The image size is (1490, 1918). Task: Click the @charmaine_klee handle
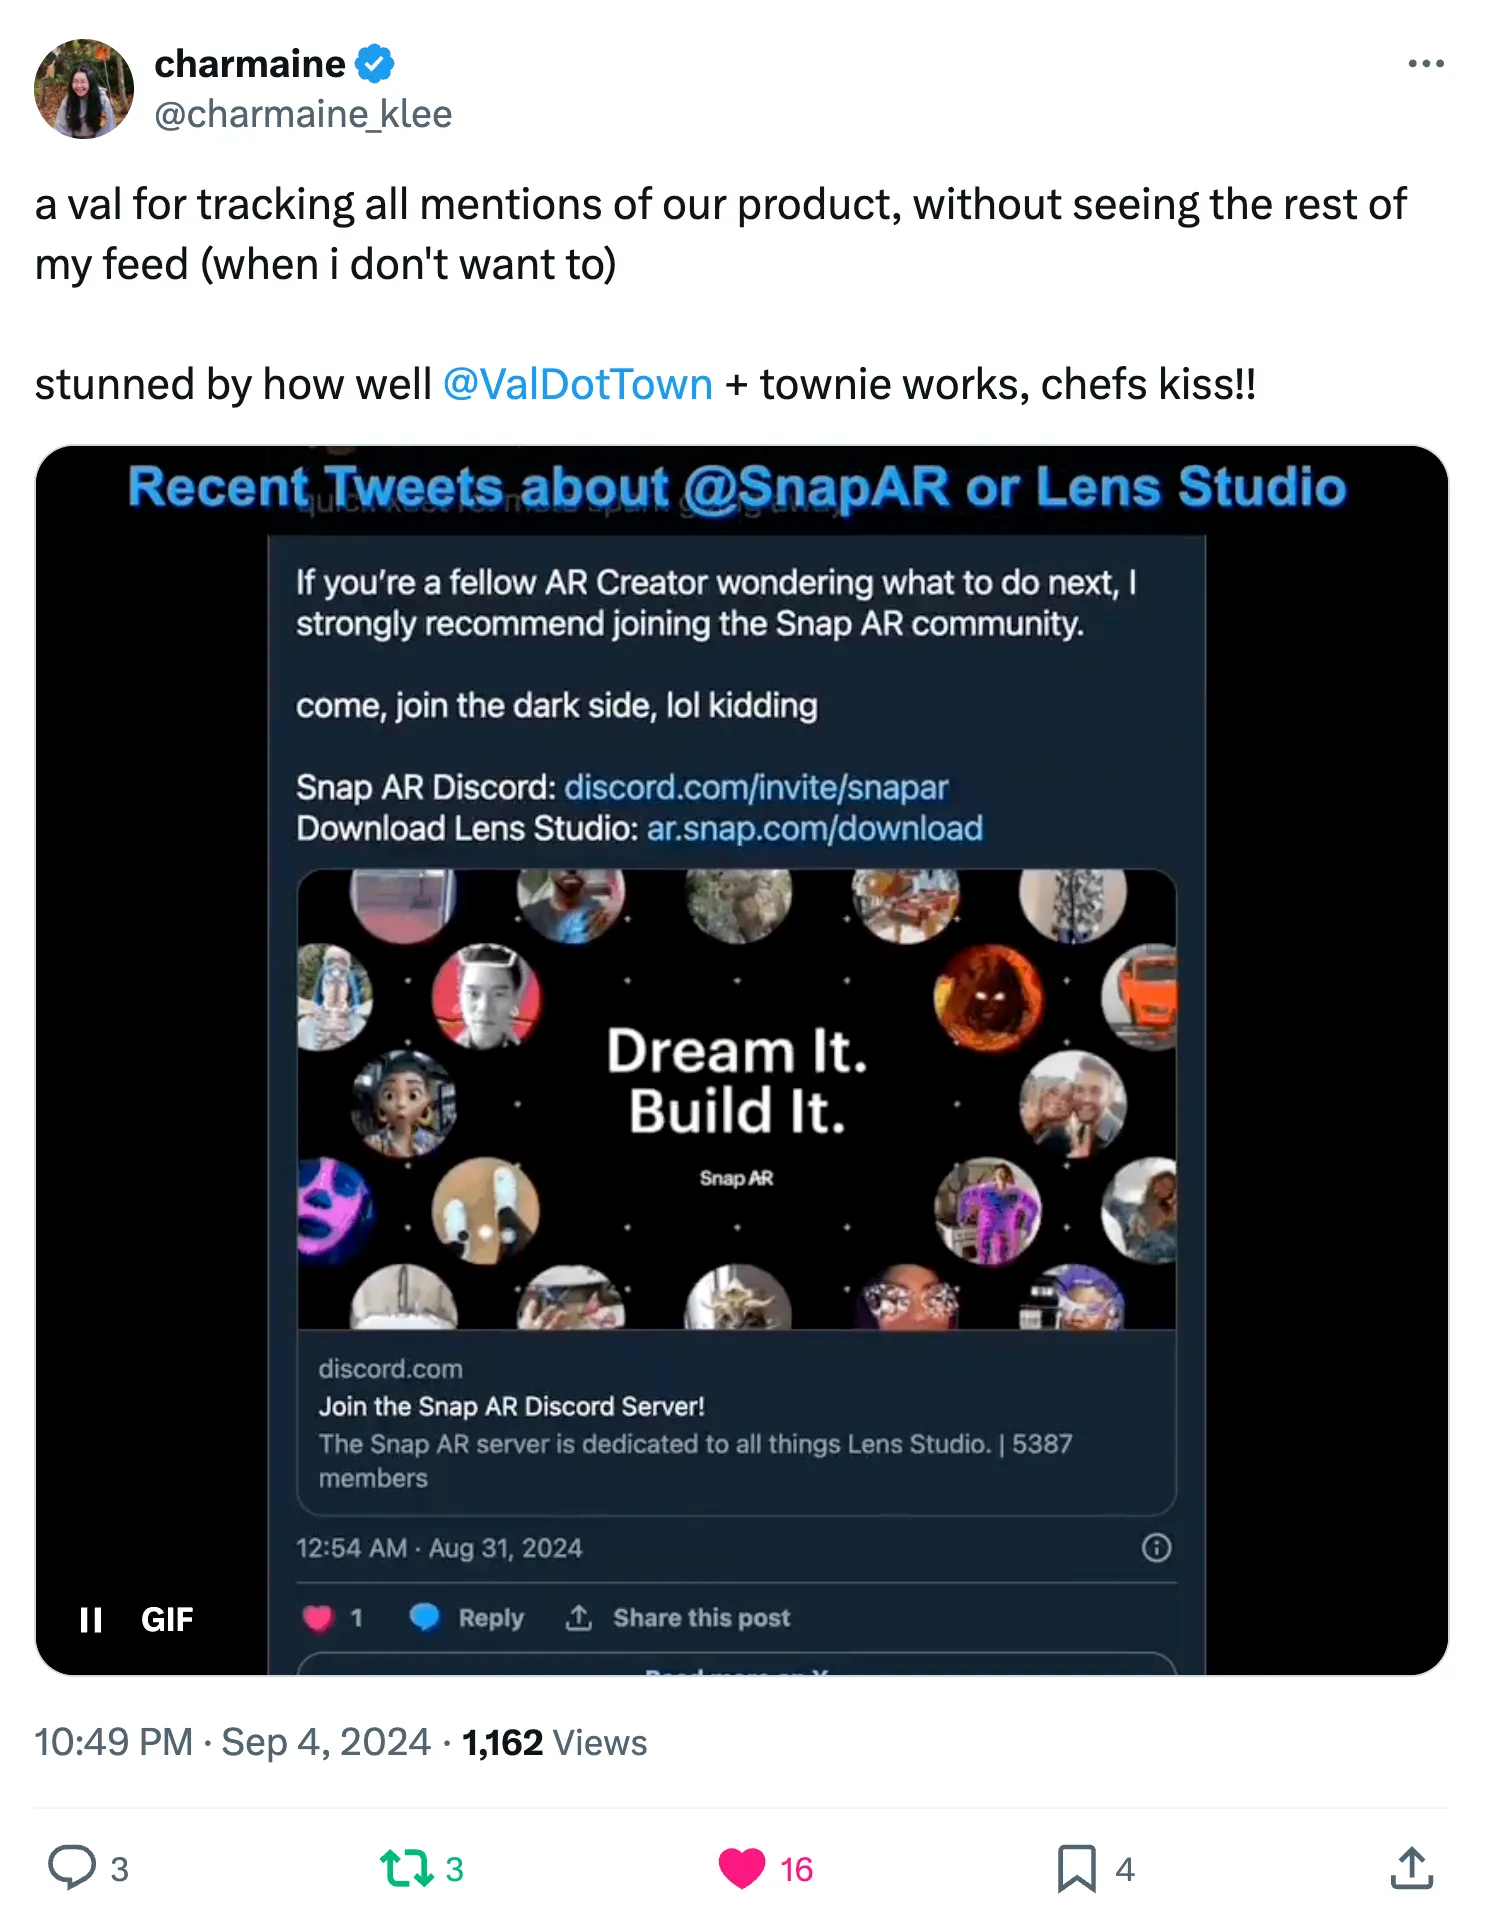pos(303,114)
